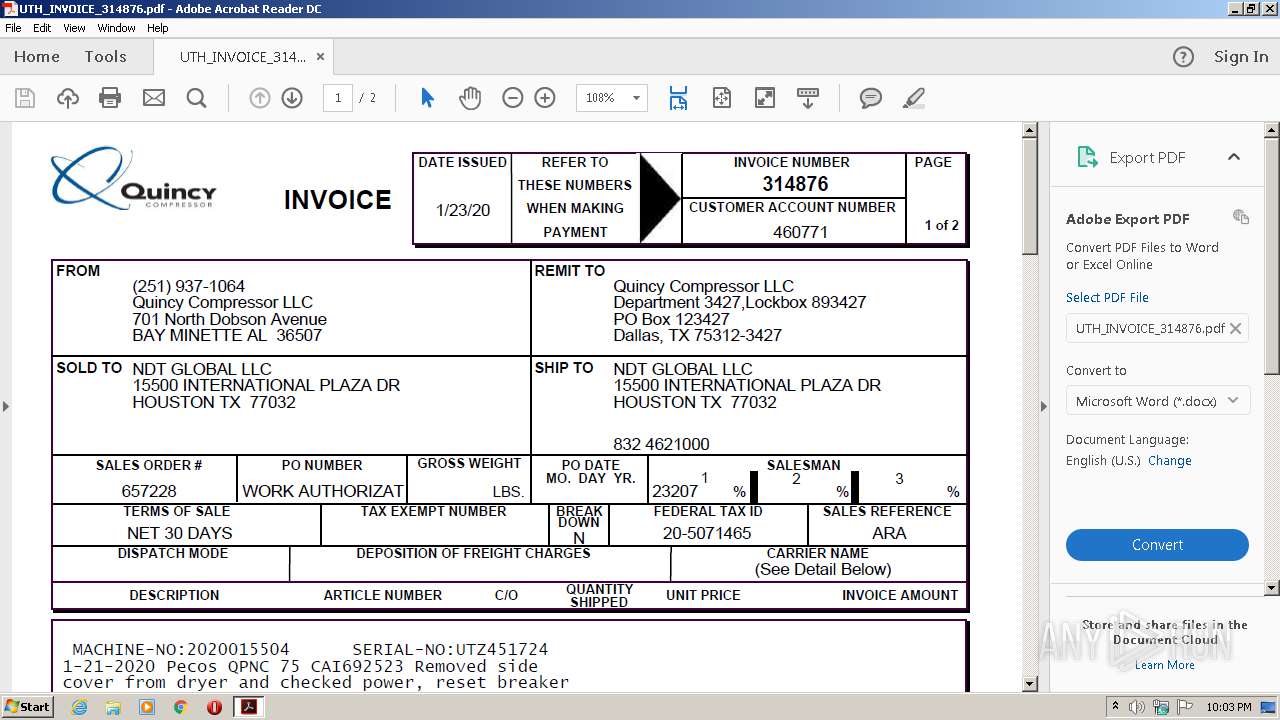
Task: Click federal tax ID 20-5071465
Action: pyautogui.click(x=707, y=533)
